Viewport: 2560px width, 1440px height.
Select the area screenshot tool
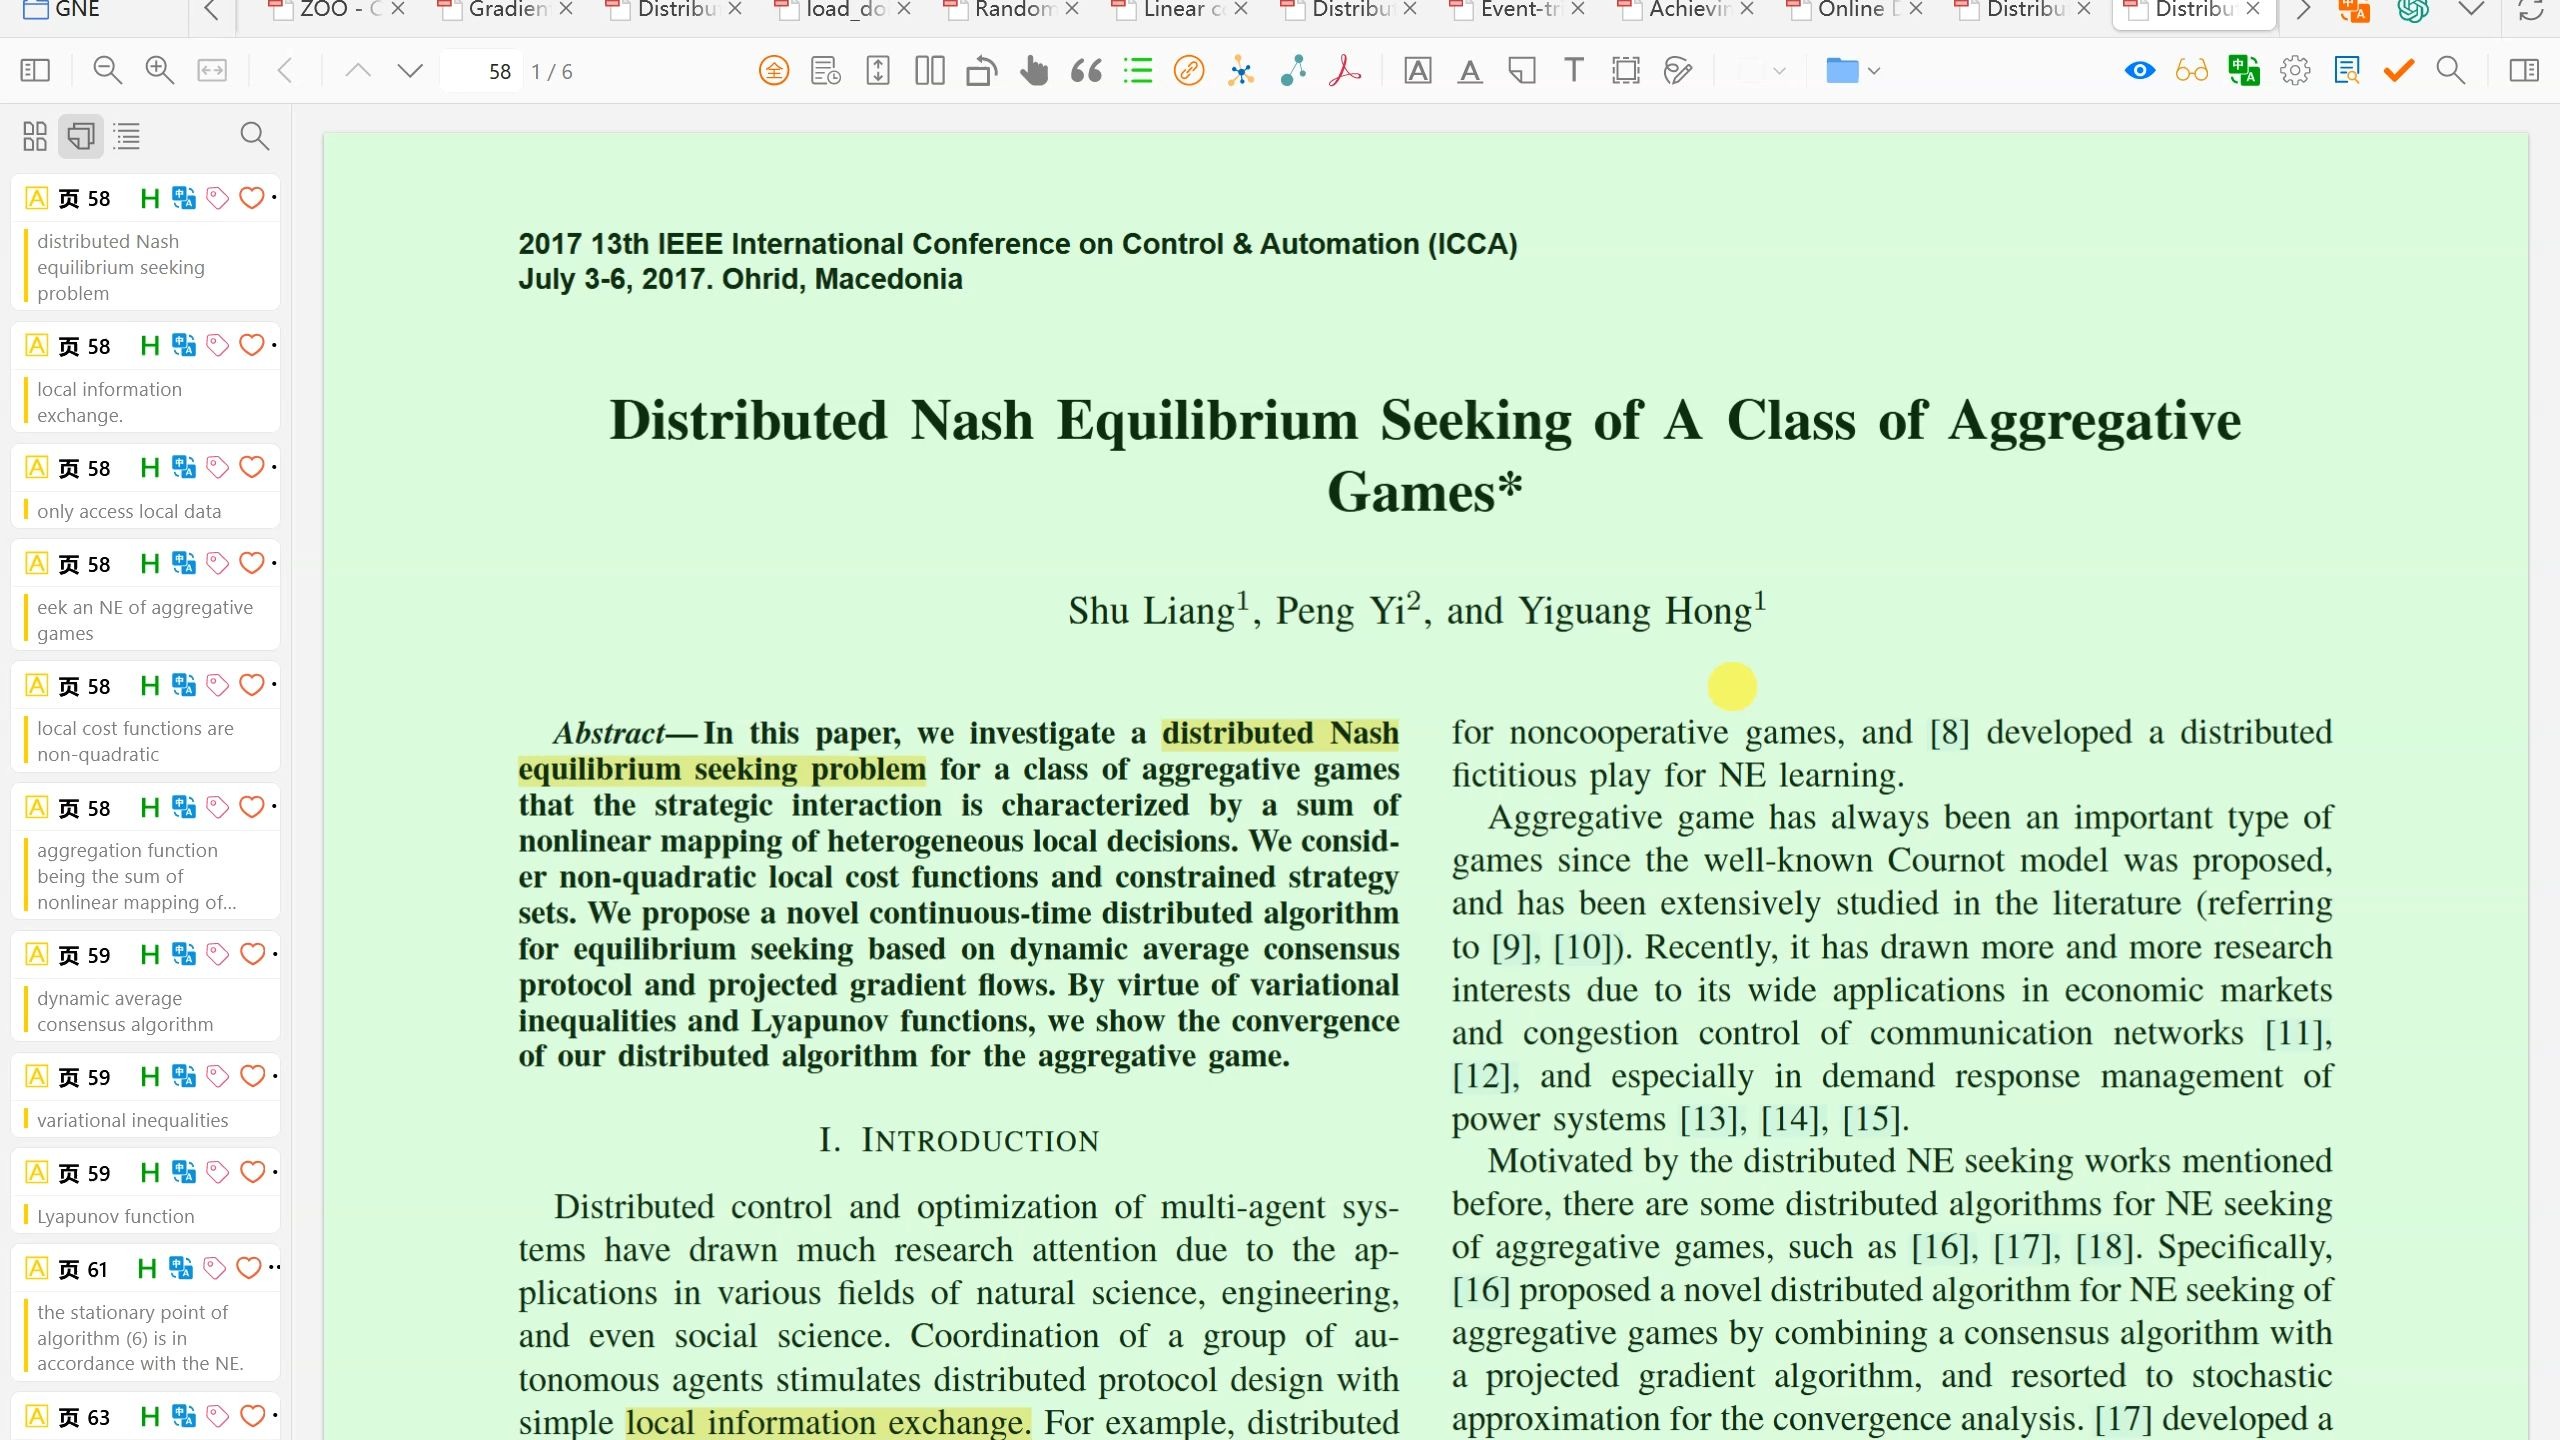pos(1625,70)
